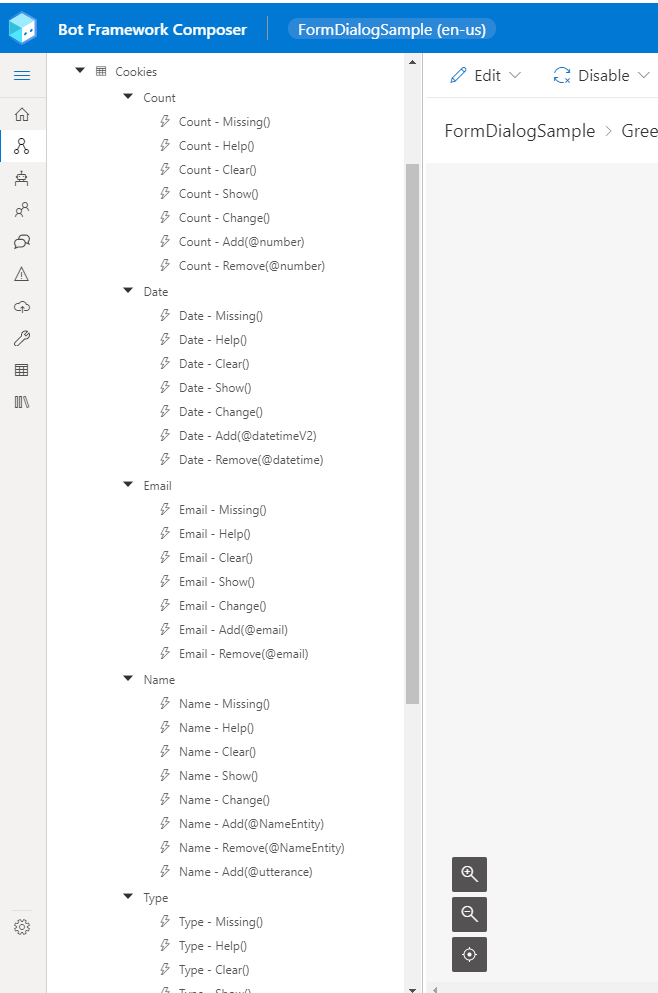Click FormDialogSample breadcrumb link

pos(520,131)
